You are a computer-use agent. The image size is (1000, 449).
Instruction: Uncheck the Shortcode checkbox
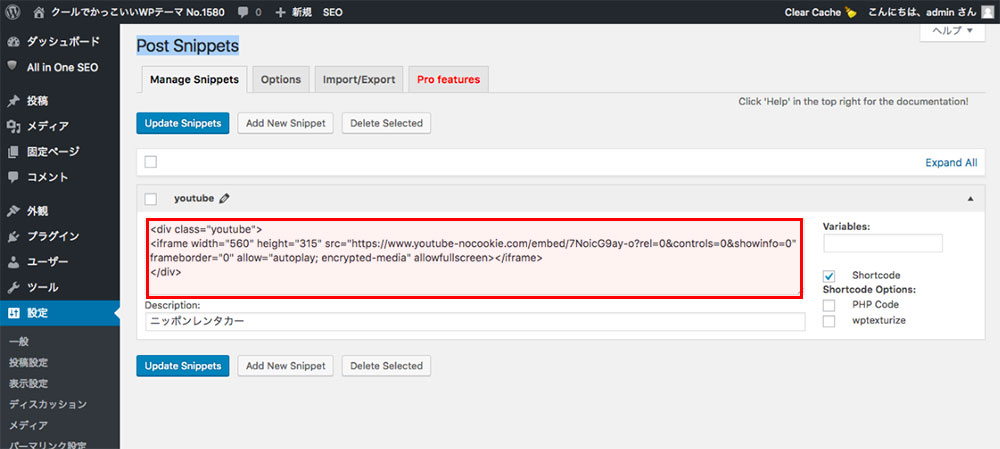point(829,276)
